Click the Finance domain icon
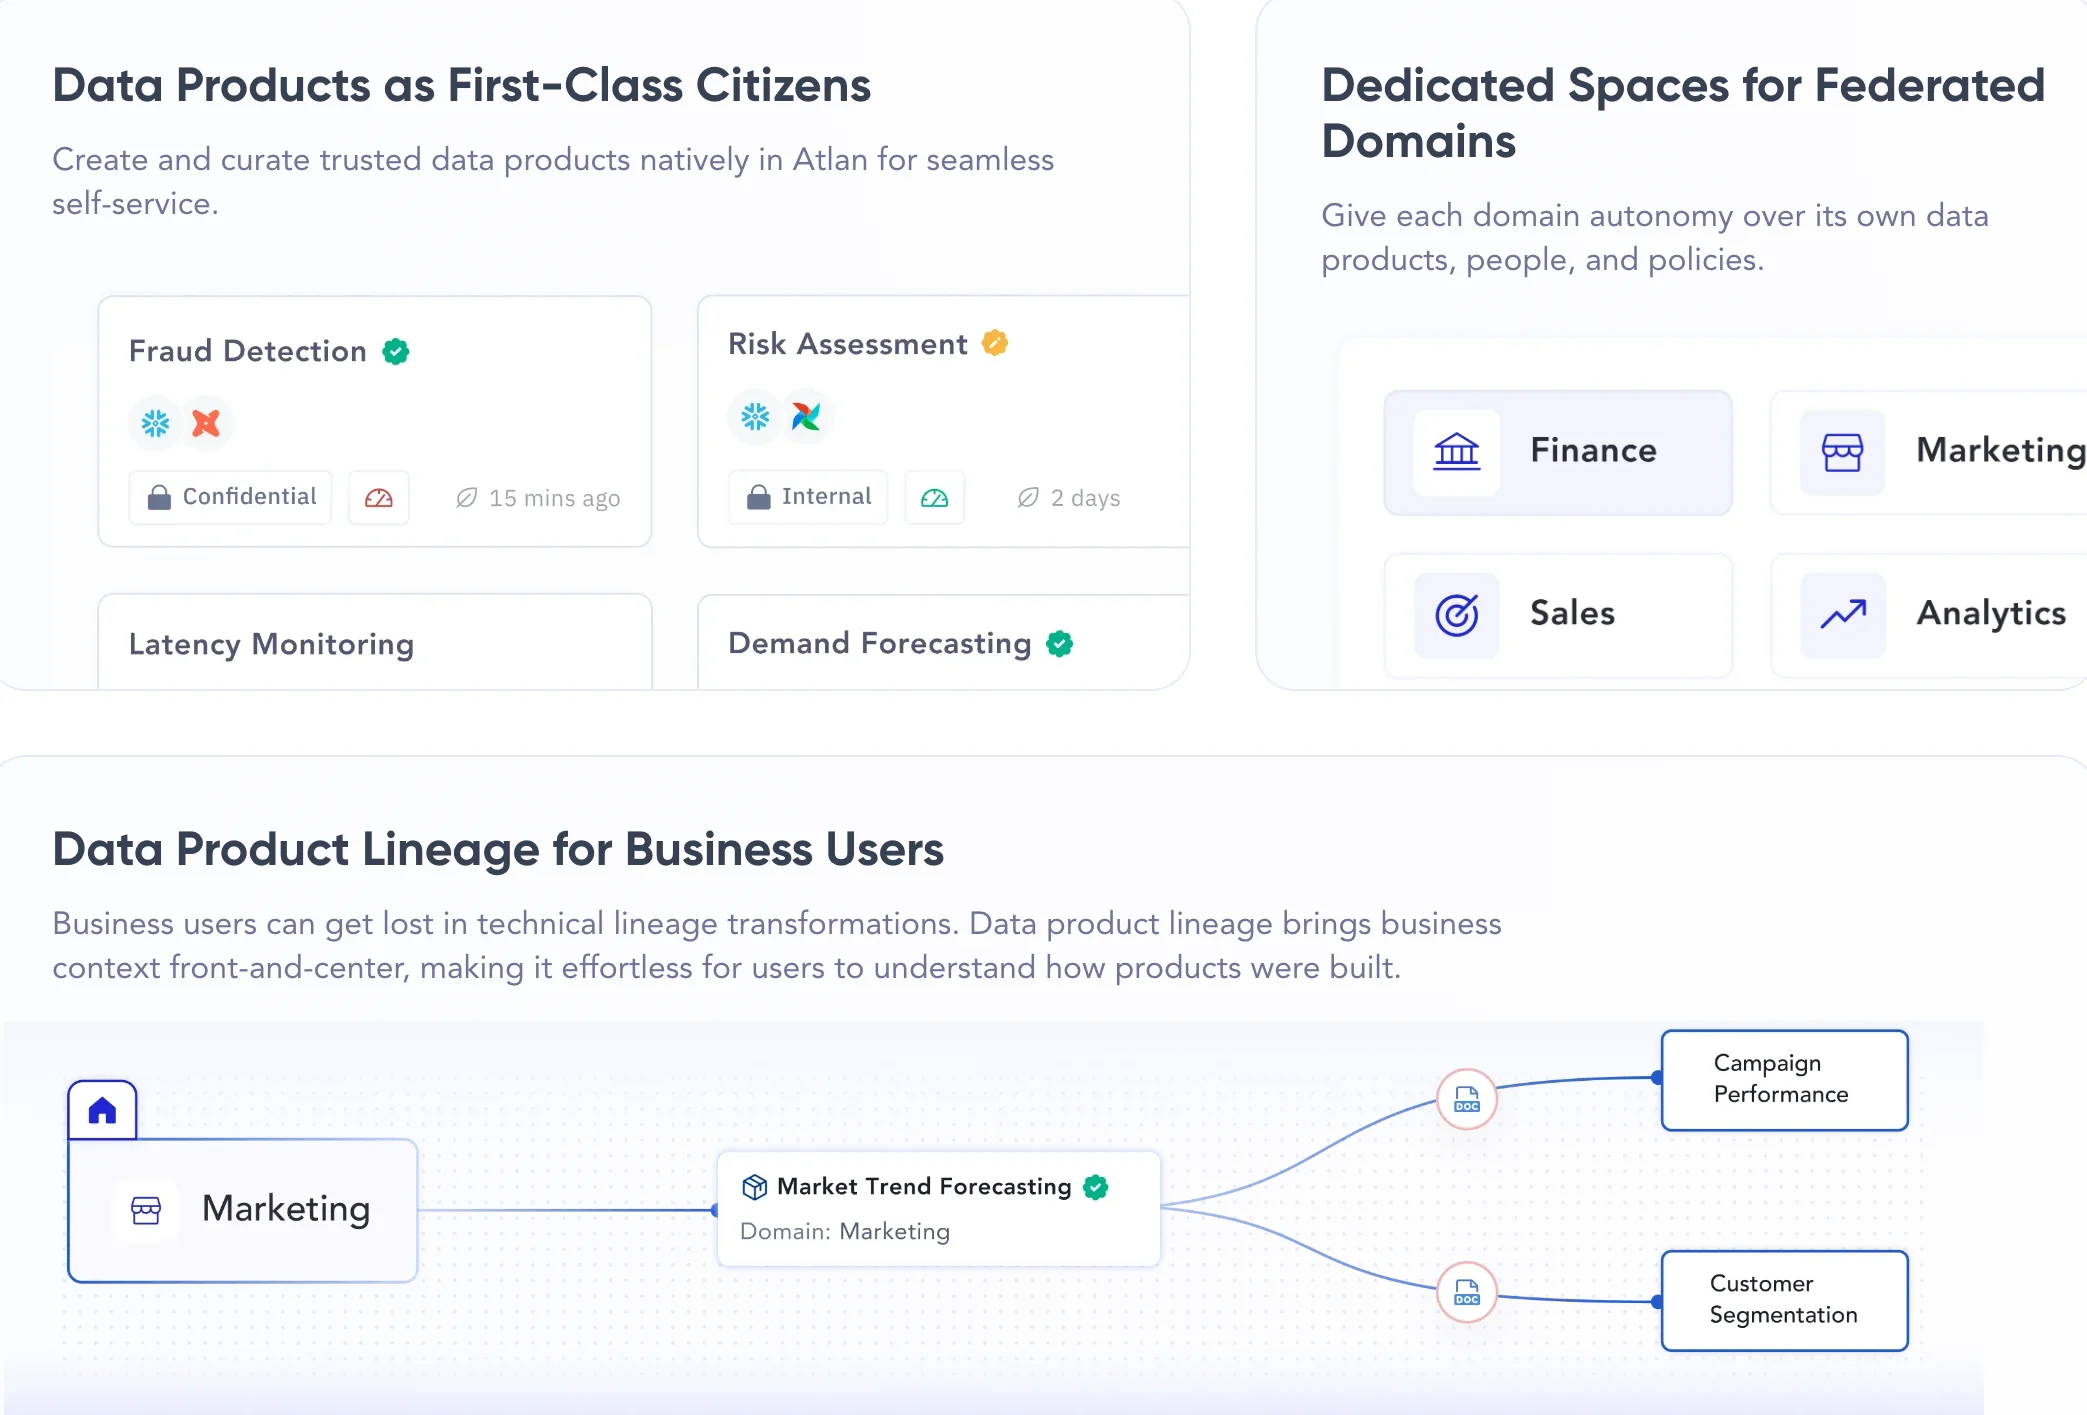This screenshot has height=1415, width=2087. 1452,450
